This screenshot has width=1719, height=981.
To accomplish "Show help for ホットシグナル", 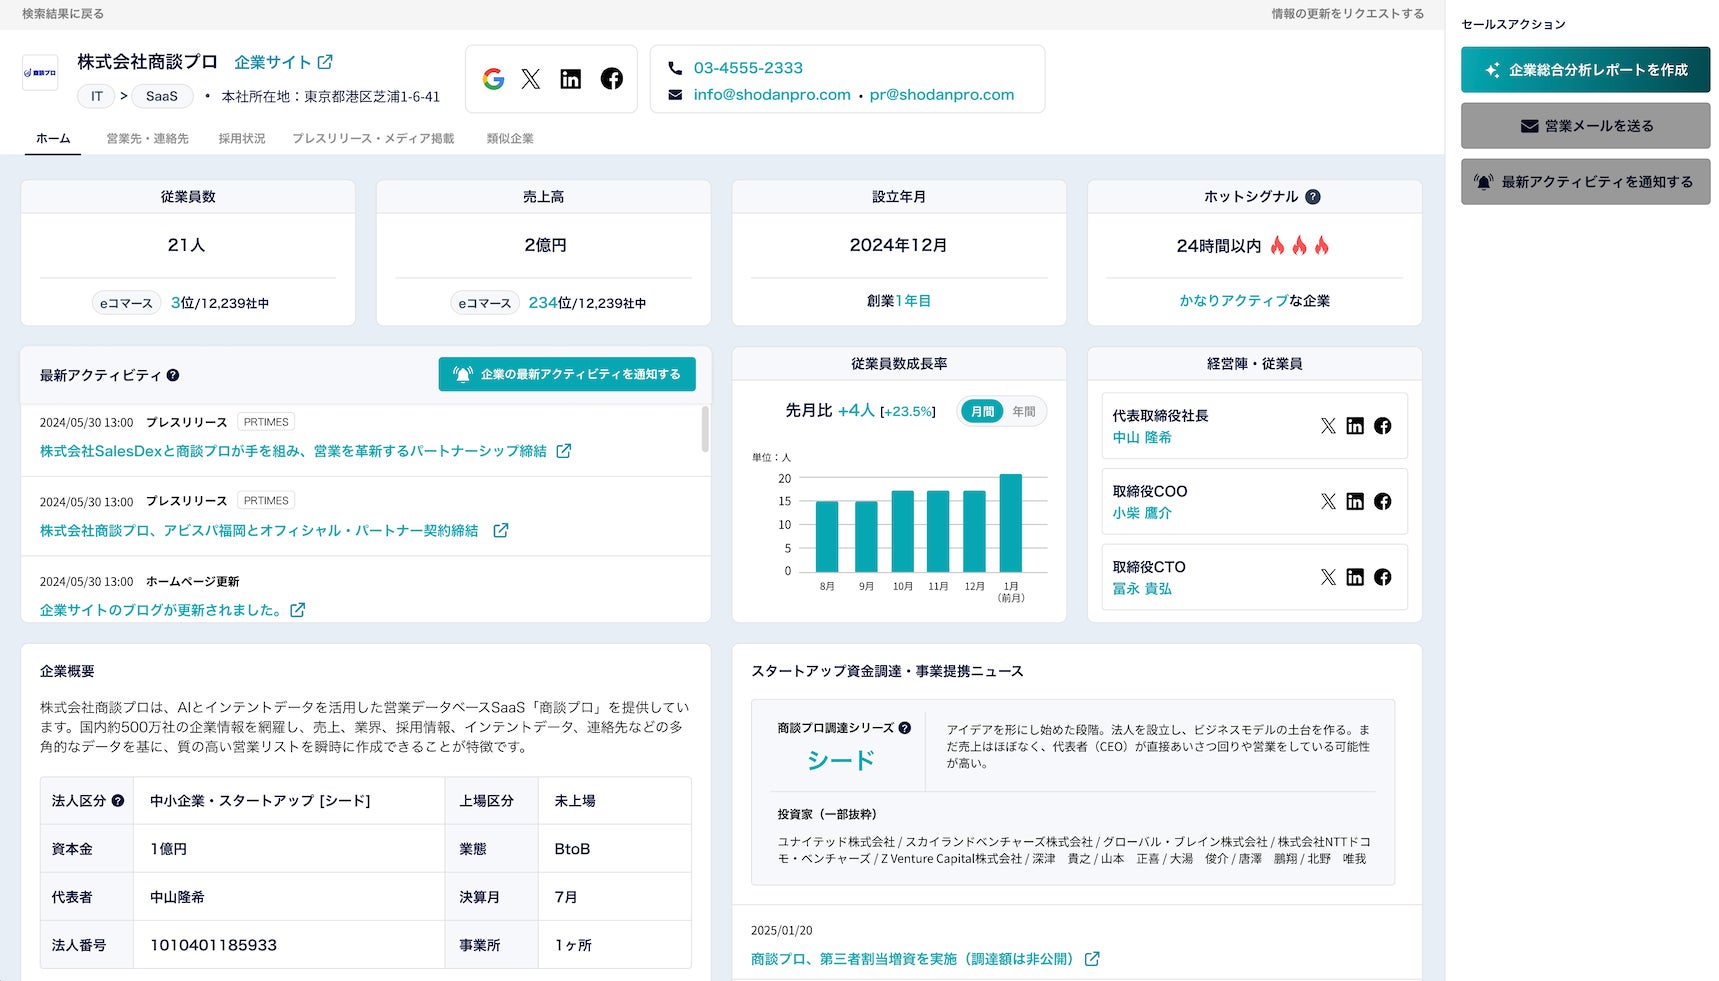I will click(x=1313, y=197).
